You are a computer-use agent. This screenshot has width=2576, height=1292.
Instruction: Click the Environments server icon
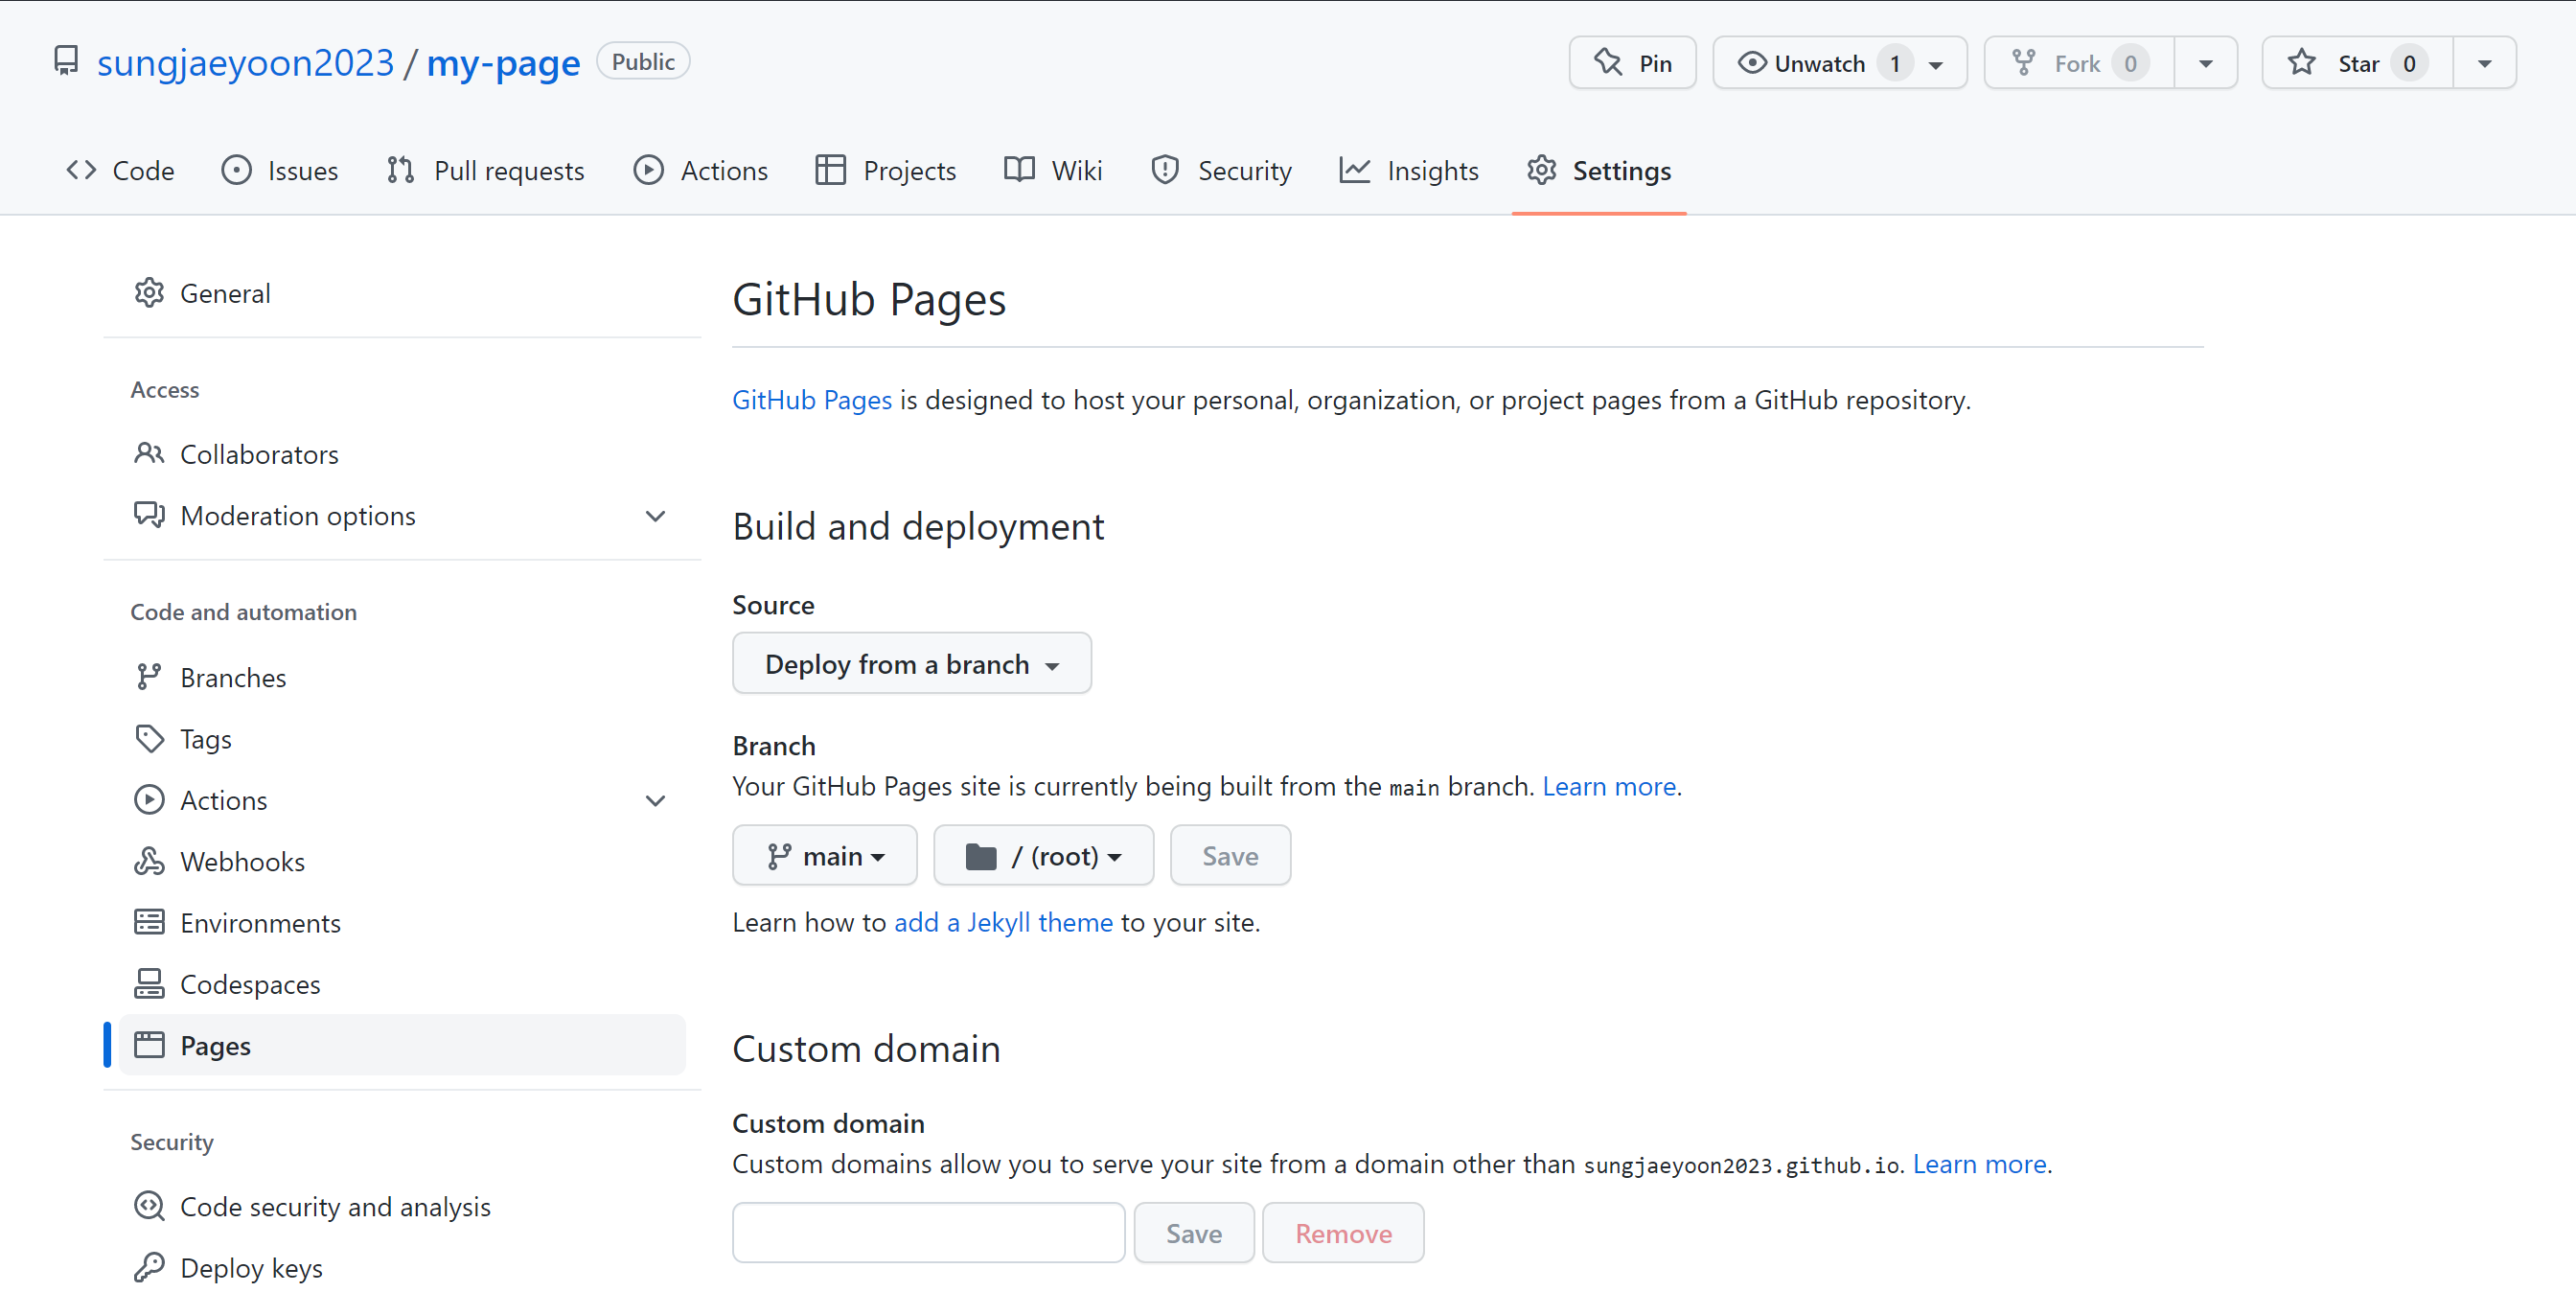tap(149, 922)
